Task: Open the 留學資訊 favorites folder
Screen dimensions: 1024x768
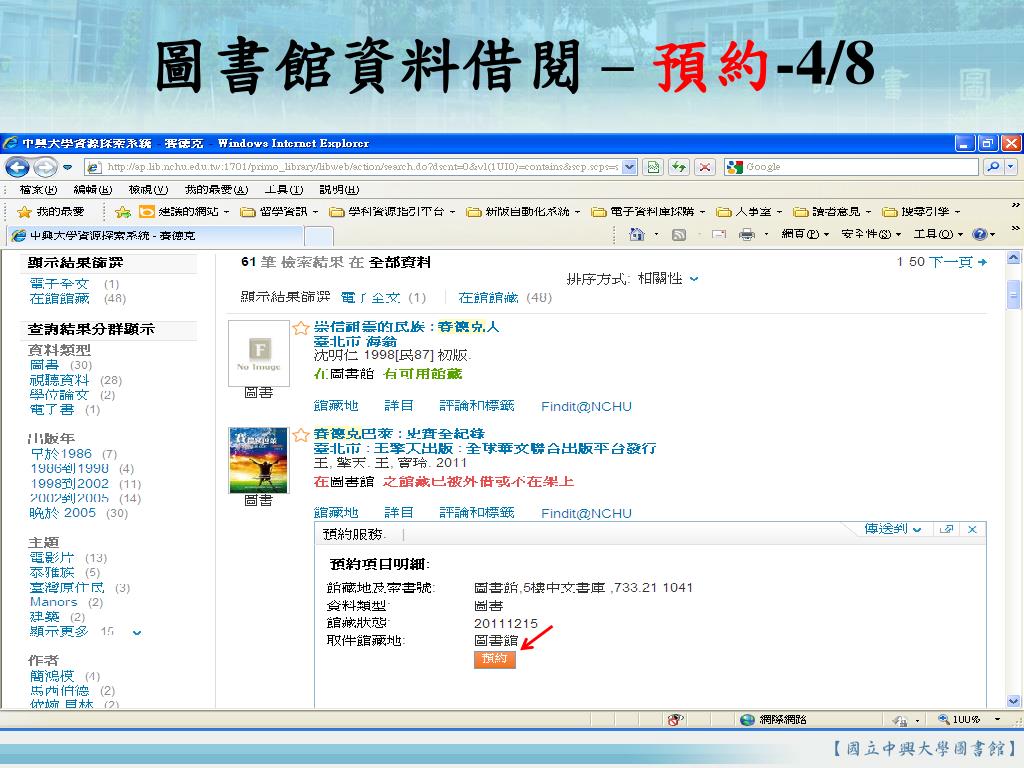Action: pyautogui.click(x=279, y=212)
